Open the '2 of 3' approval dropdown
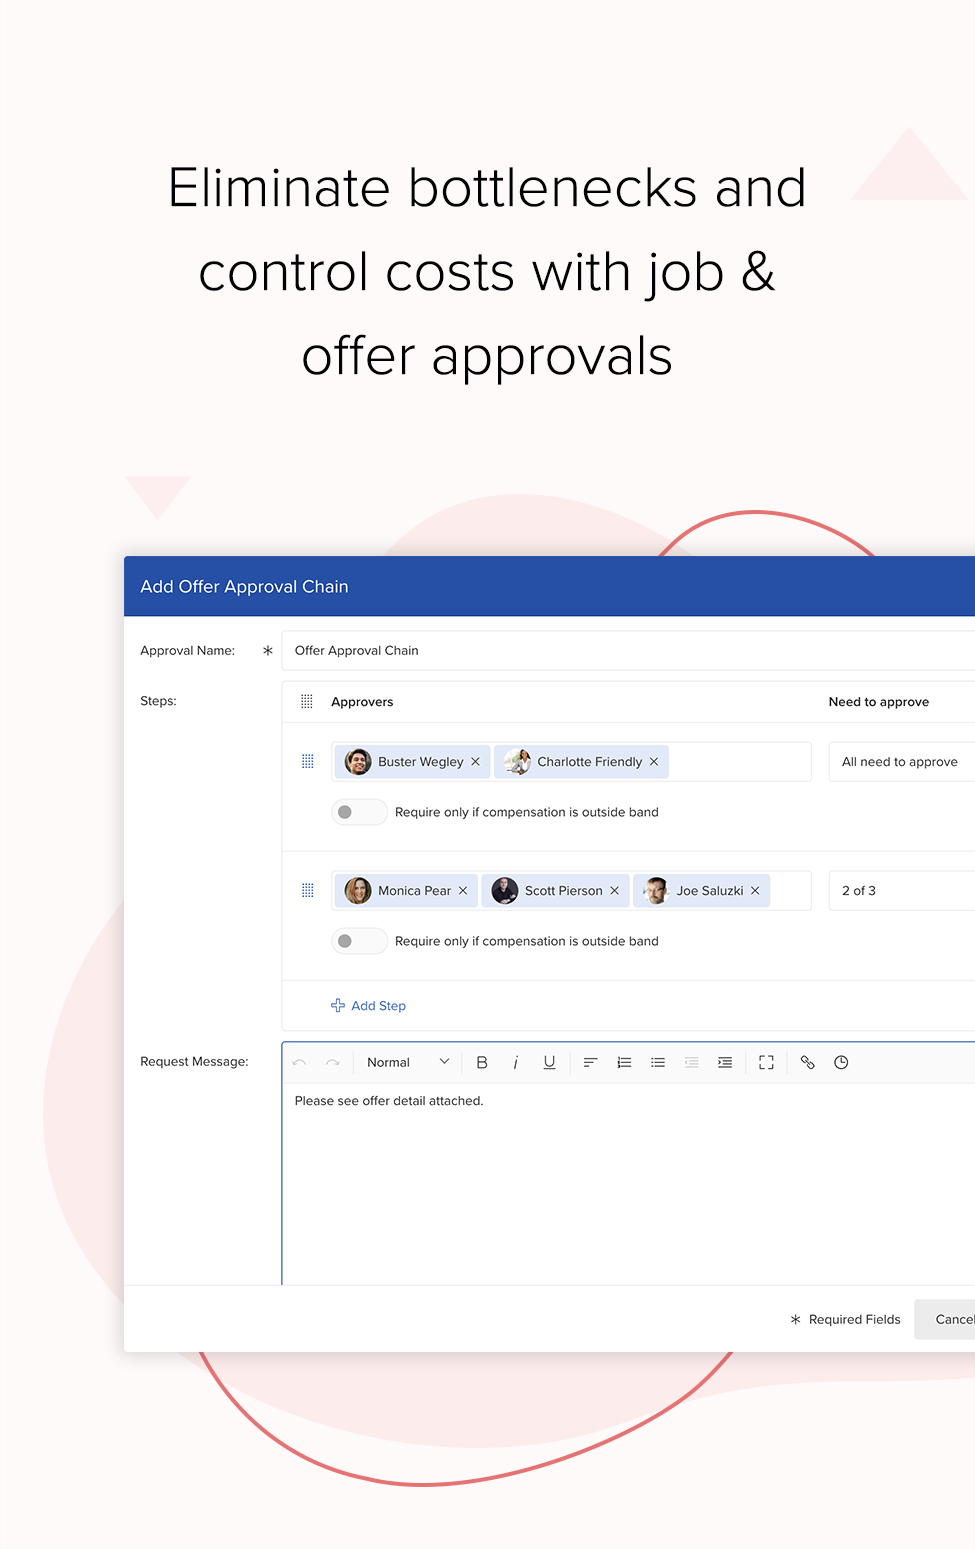This screenshot has height=1549, width=975. (x=900, y=891)
